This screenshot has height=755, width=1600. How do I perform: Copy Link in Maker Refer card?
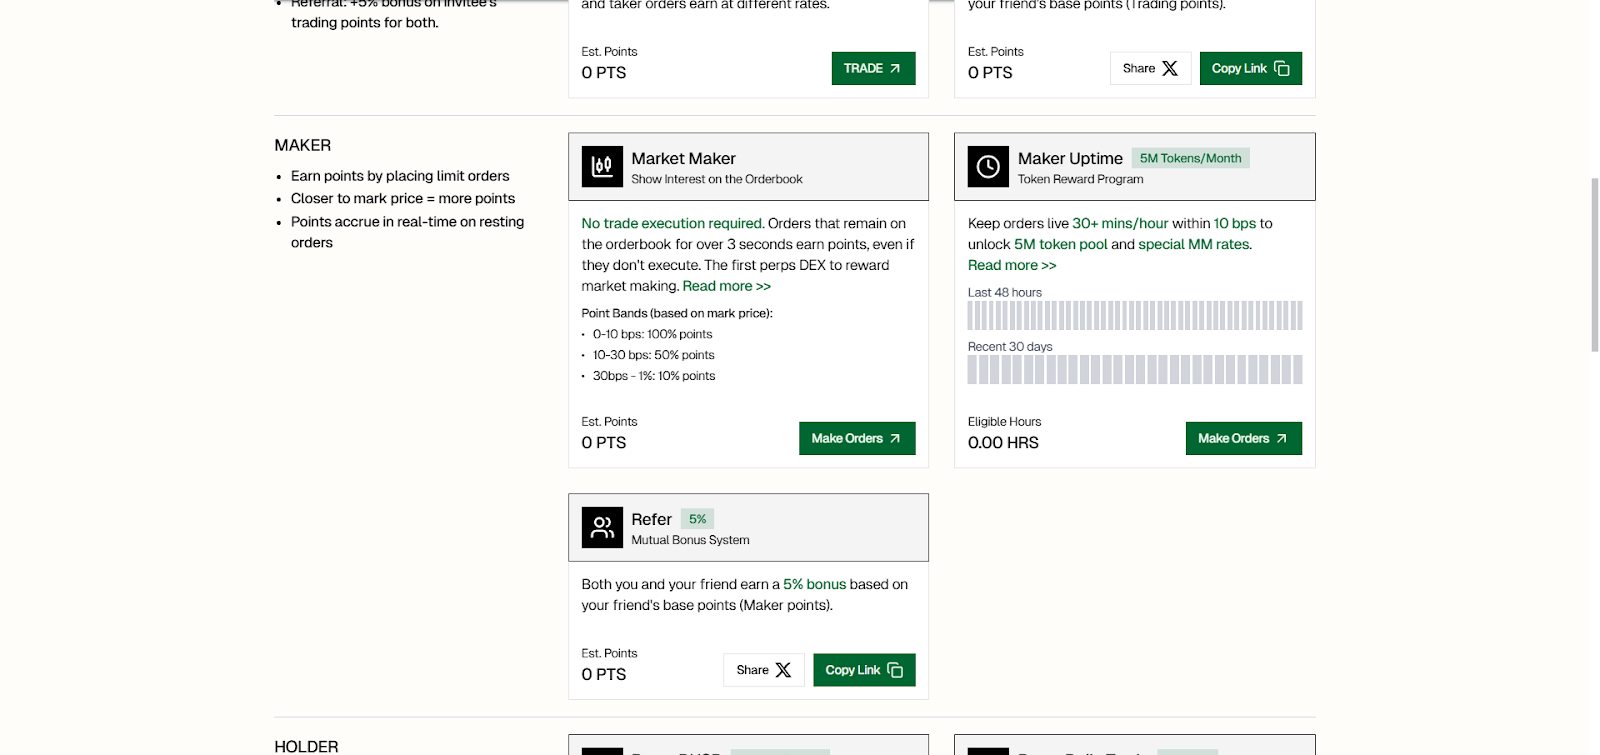[864, 670]
